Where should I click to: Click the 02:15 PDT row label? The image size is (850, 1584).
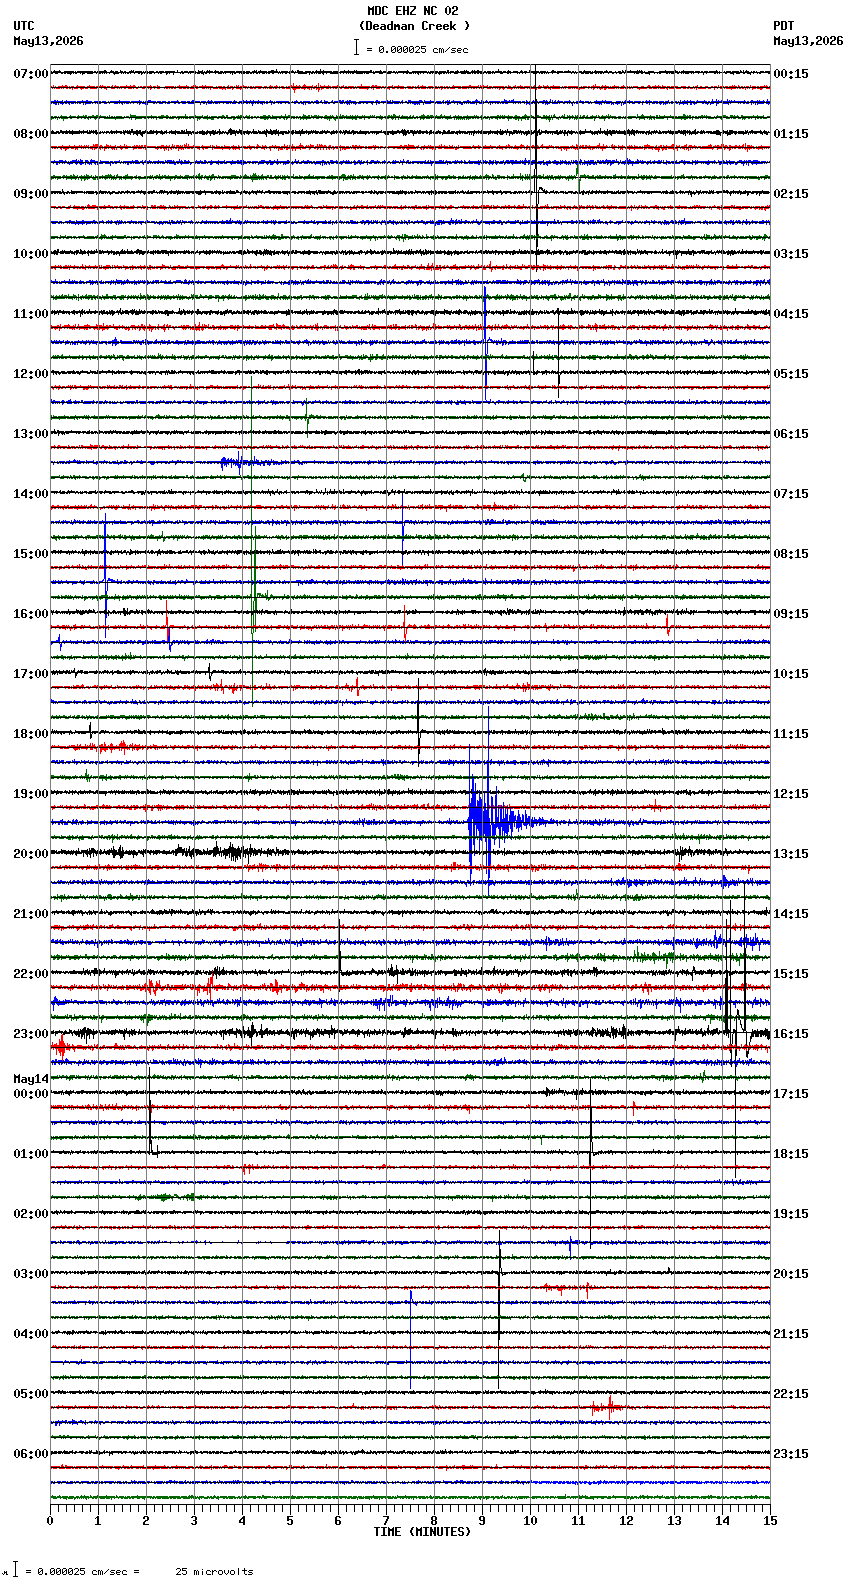791,194
